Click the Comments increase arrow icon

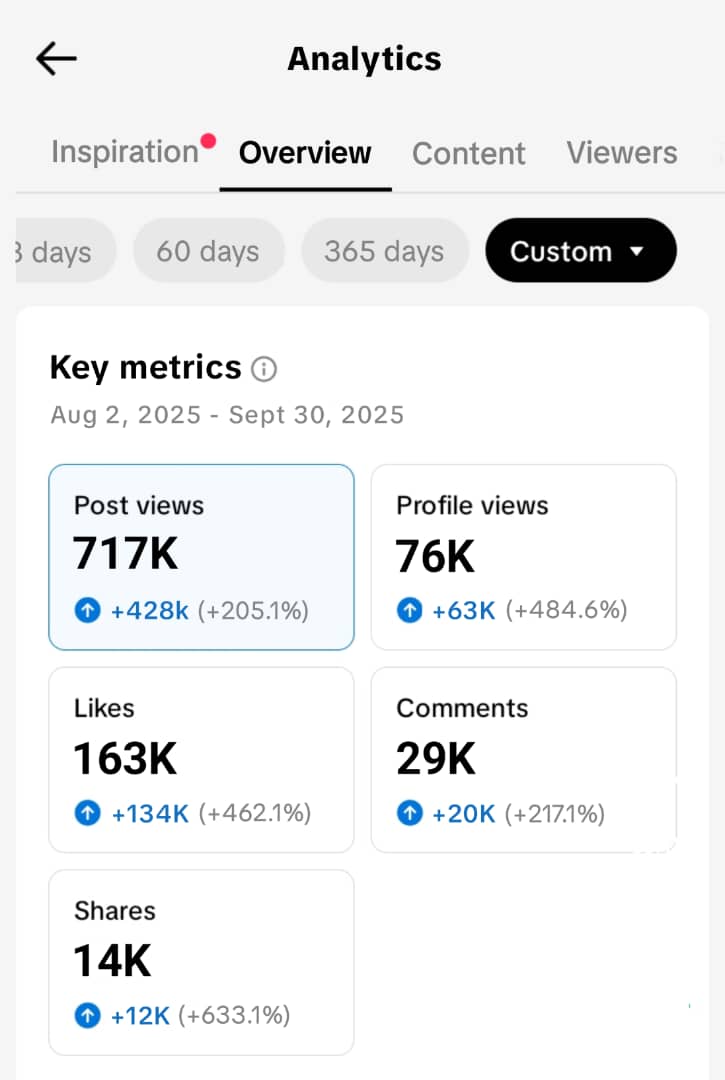[410, 814]
